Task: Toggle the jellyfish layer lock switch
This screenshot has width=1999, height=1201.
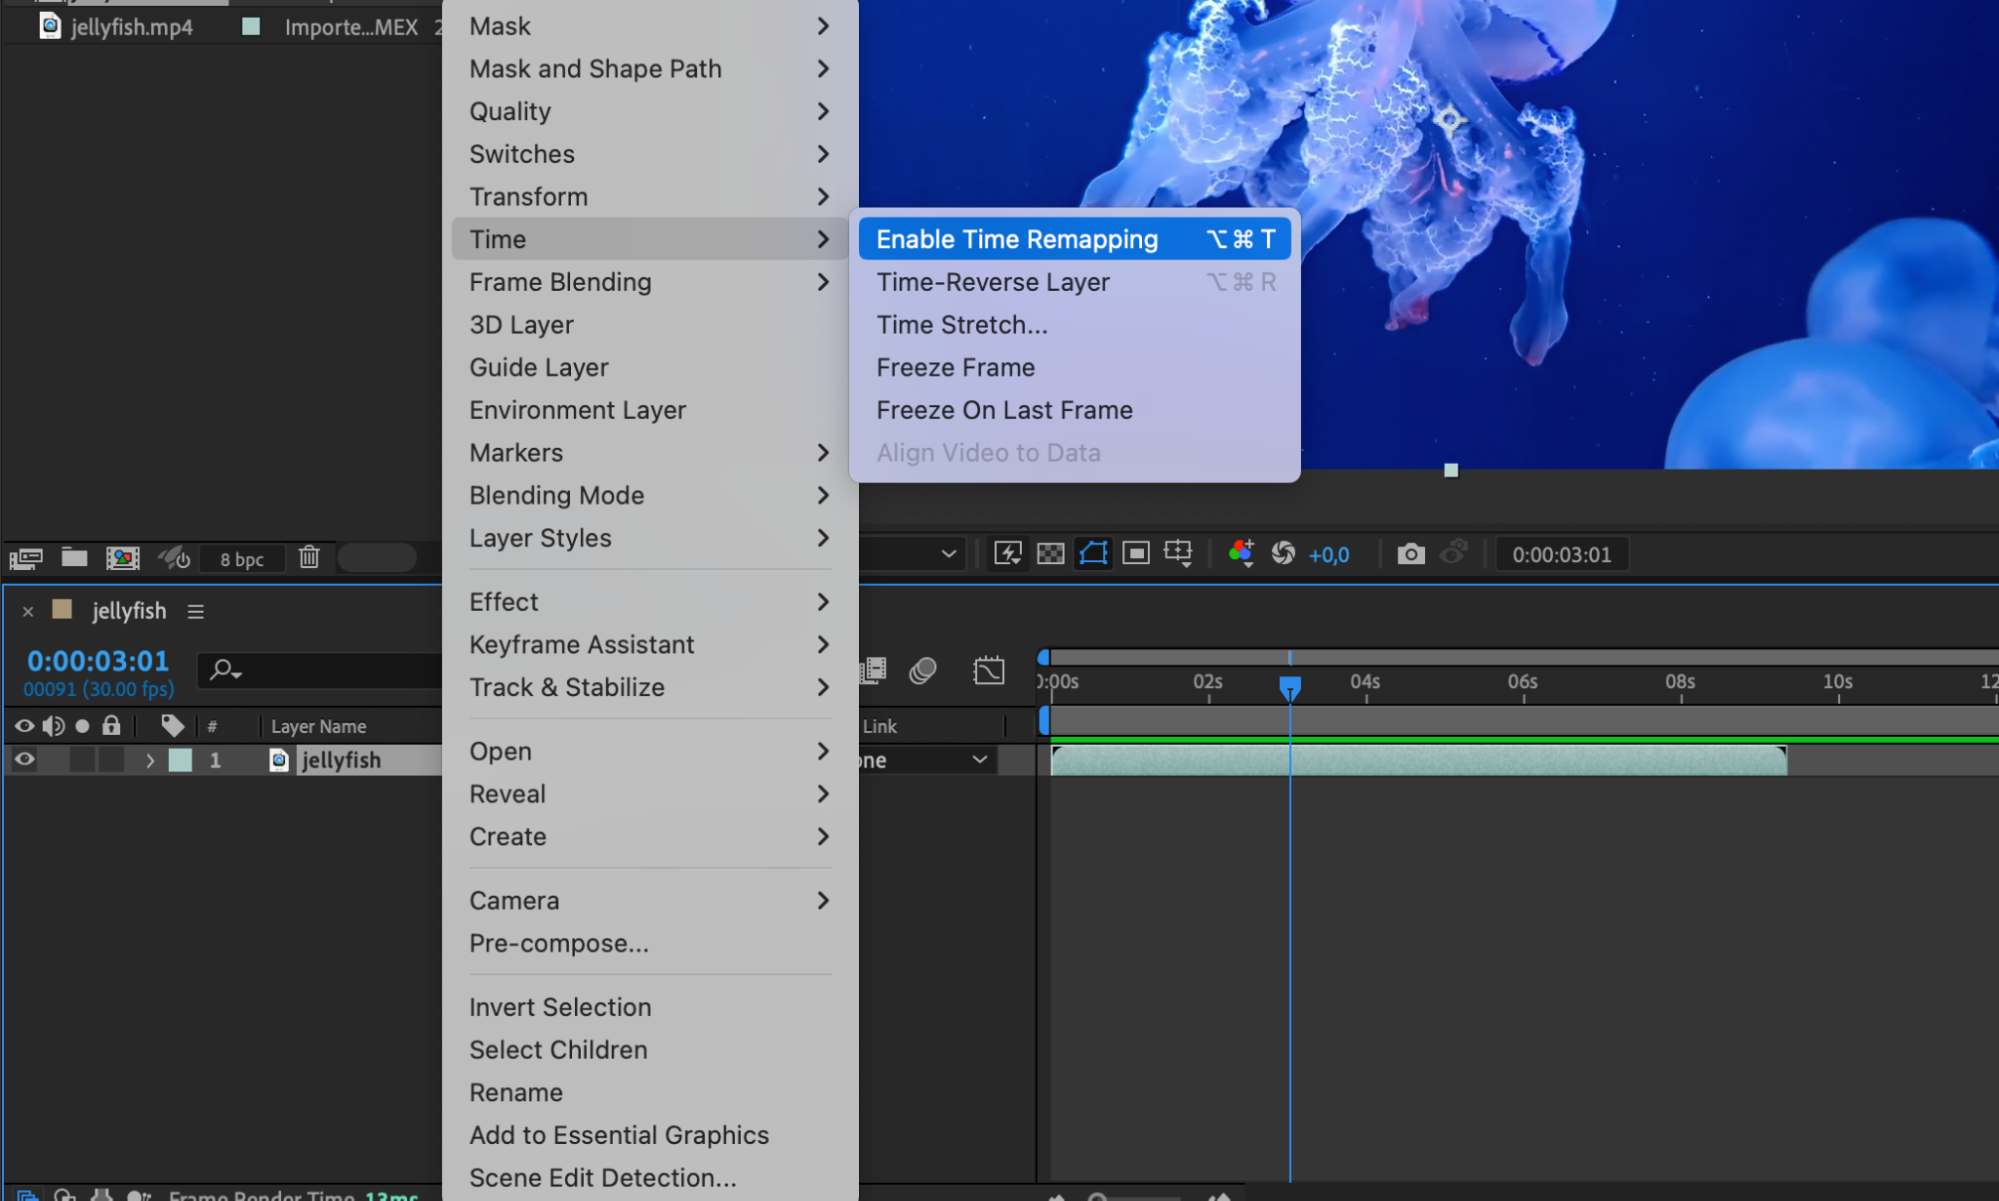Action: coord(111,760)
